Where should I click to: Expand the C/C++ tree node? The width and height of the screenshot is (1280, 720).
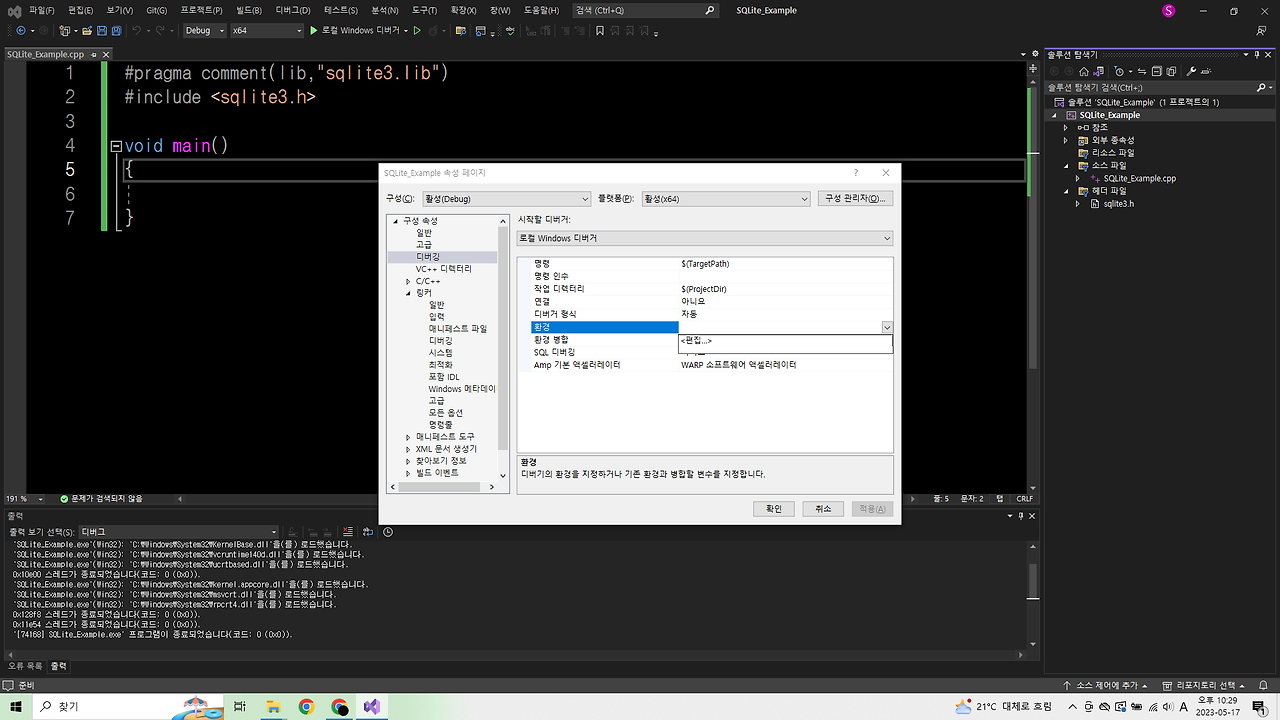click(408, 281)
